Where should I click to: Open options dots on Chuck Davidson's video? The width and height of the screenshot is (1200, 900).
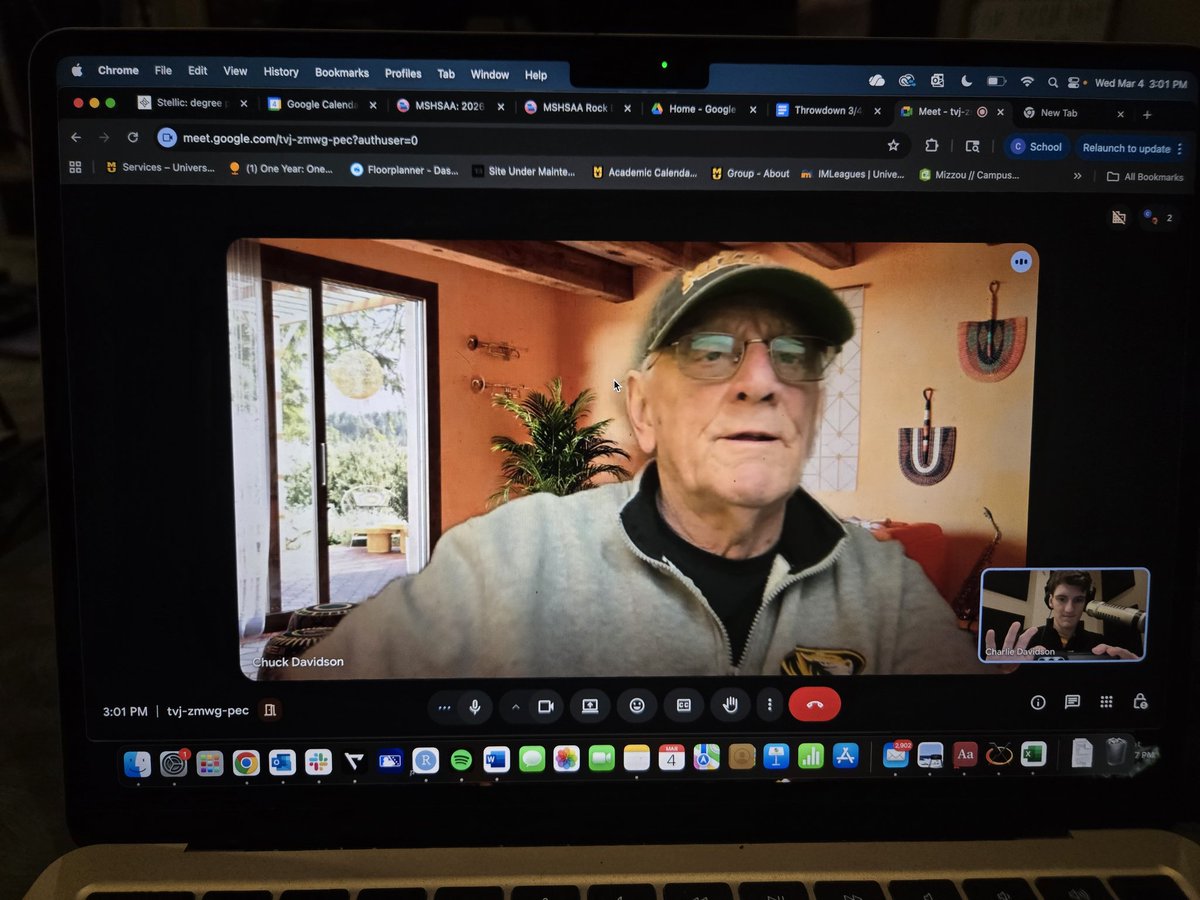coord(1021,261)
